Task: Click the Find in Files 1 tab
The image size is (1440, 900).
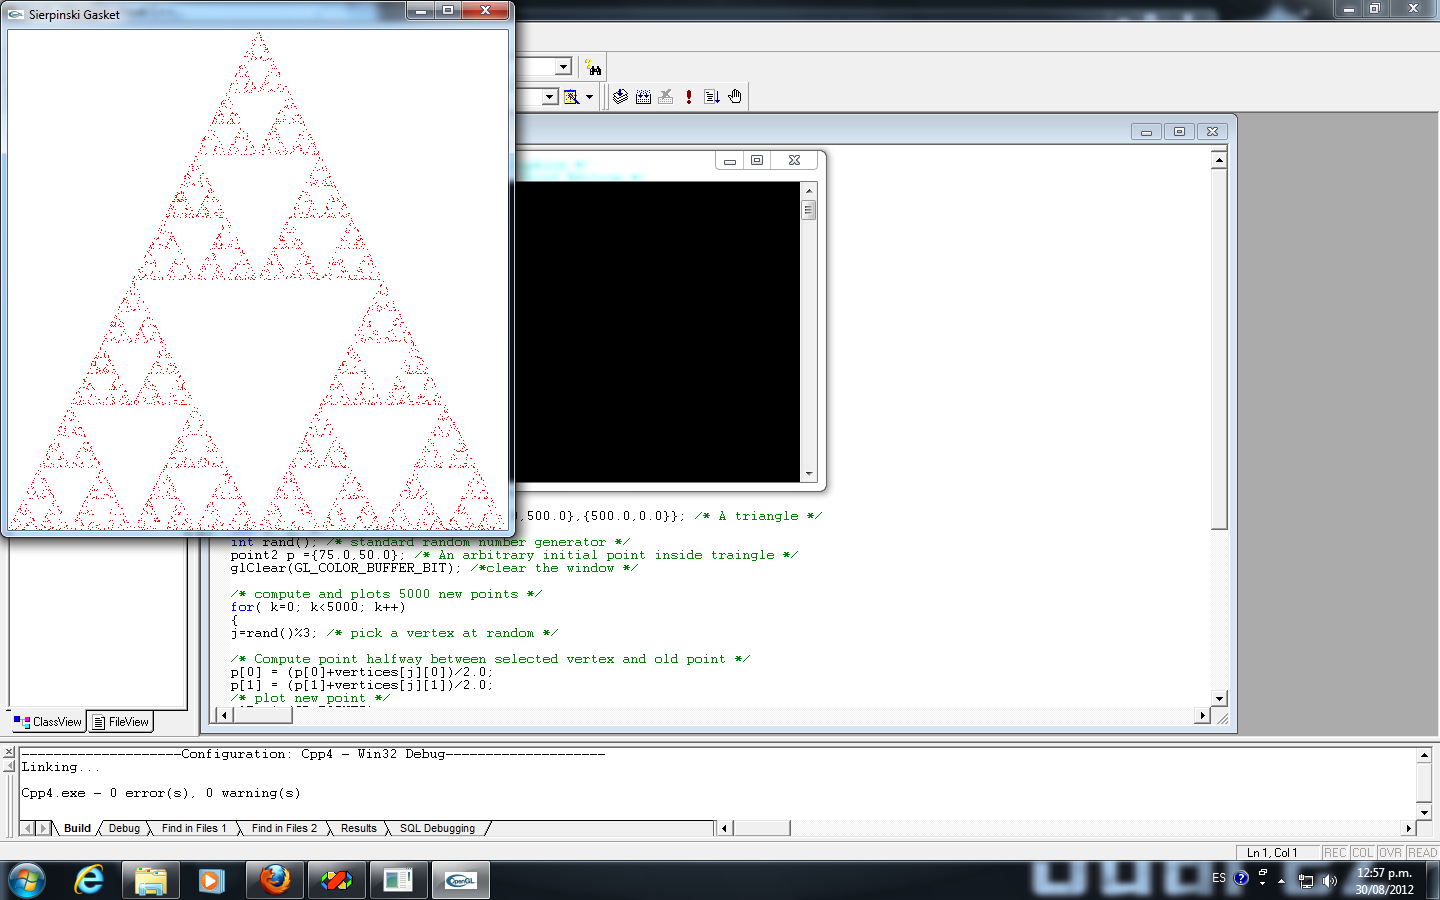Action: pyautogui.click(x=193, y=828)
